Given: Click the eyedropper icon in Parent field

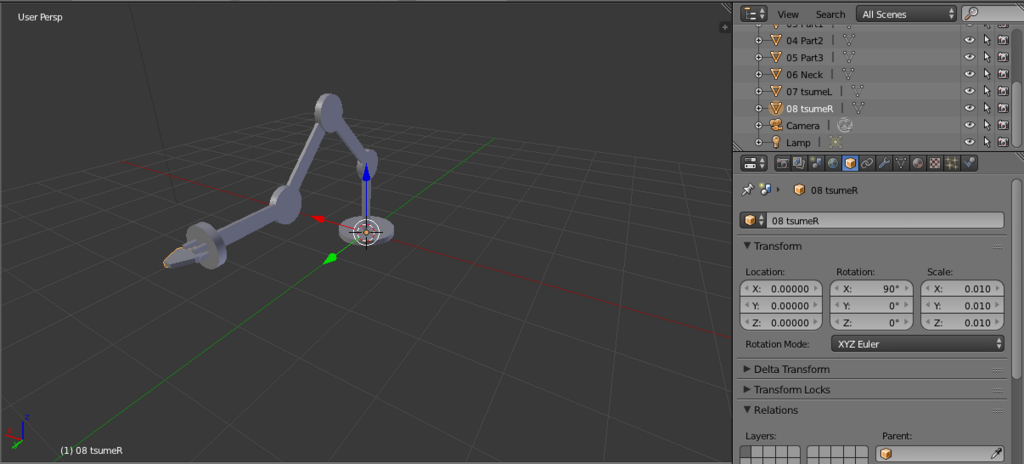Looking at the screenshot, I should click(997, 454).
